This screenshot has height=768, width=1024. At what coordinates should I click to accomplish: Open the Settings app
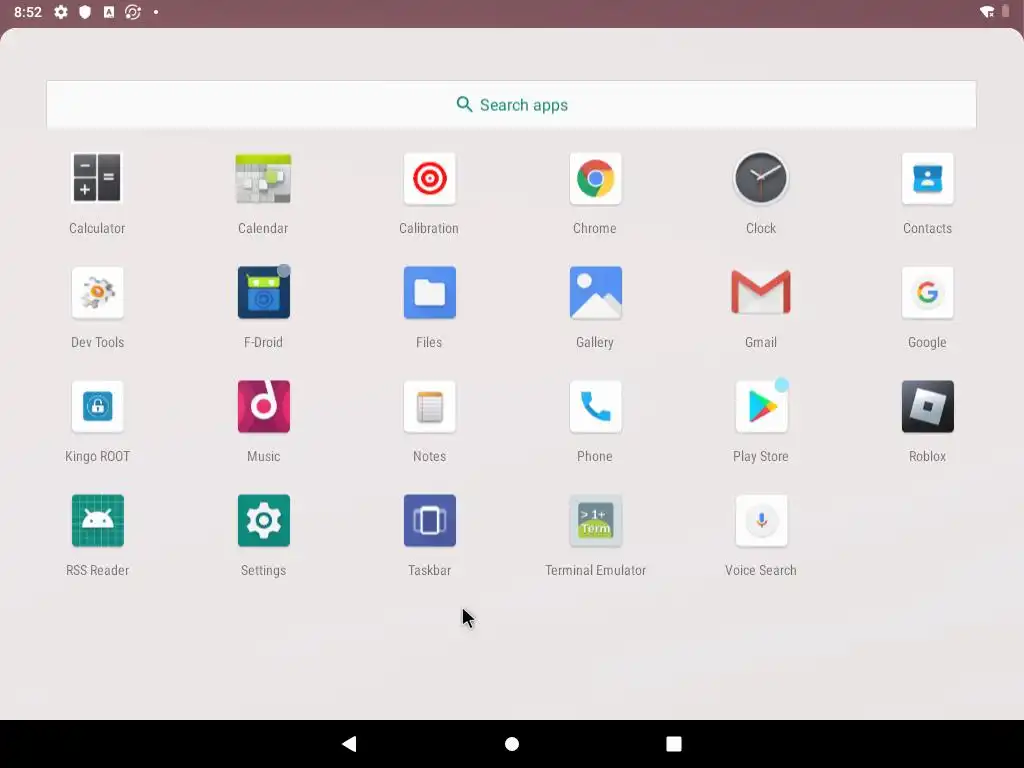coord(263,520)
